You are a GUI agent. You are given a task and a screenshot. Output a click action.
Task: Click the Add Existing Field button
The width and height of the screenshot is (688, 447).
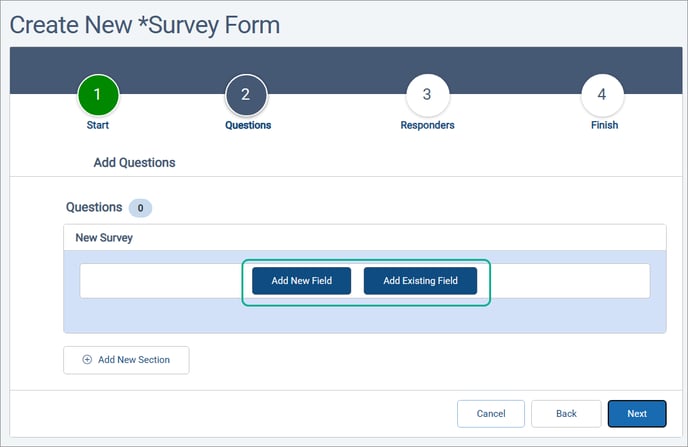[x=420, y=281]
